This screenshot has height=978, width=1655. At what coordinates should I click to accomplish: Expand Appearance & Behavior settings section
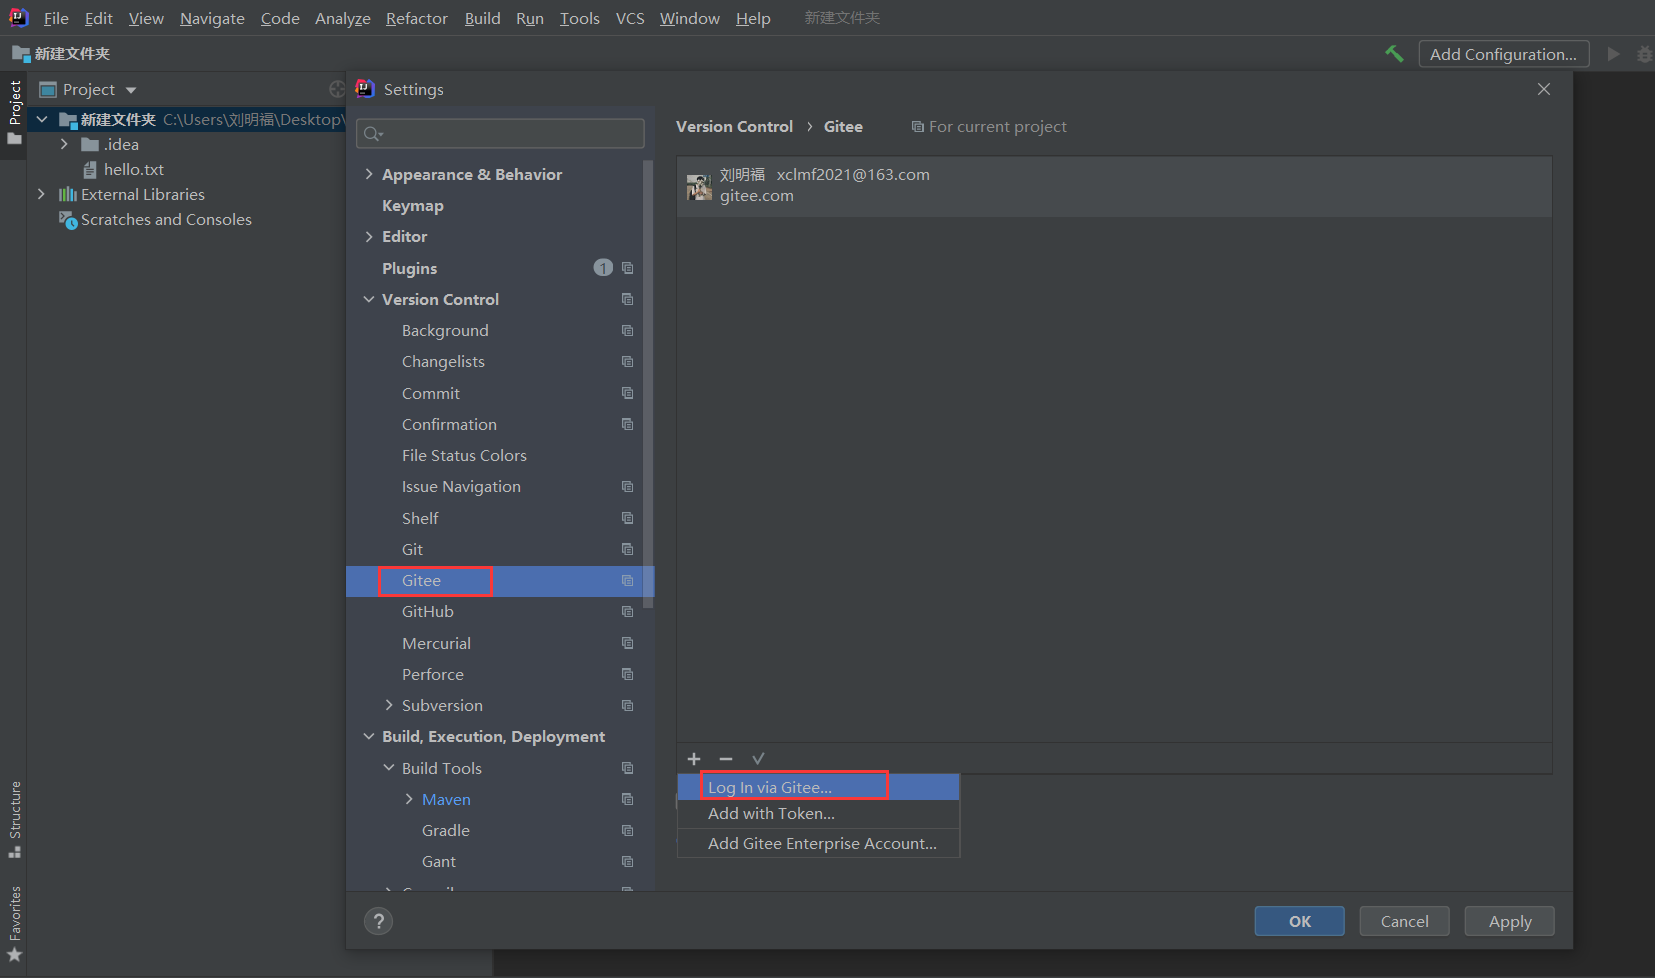click(x=369, y=174)
